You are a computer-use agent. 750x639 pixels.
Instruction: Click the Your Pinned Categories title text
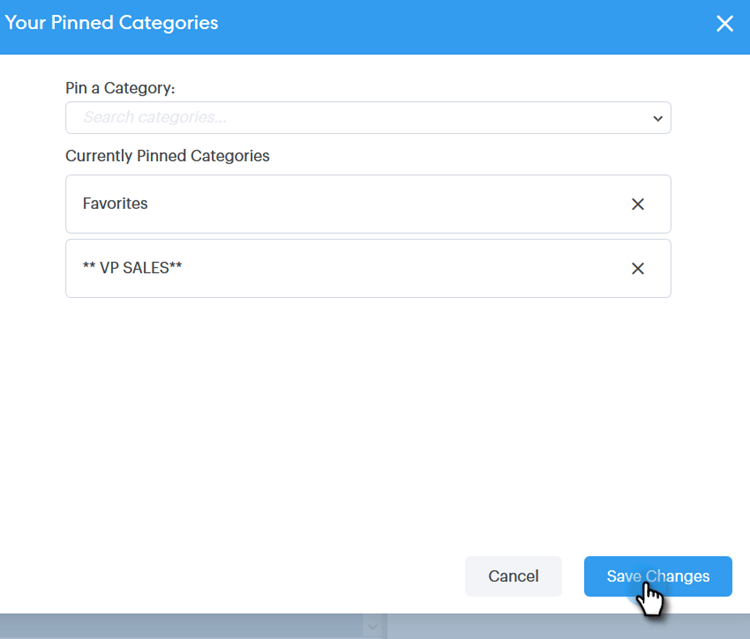click(111, 22)
